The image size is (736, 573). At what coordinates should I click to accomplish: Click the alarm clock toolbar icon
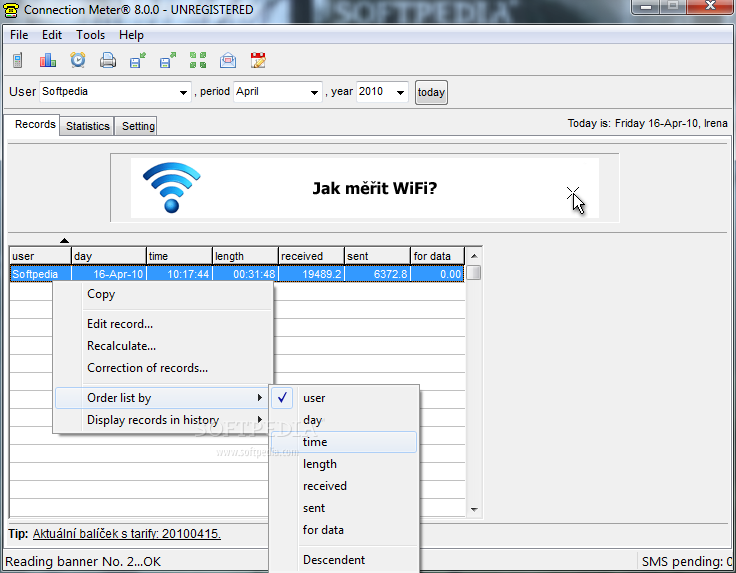[78, 60]
